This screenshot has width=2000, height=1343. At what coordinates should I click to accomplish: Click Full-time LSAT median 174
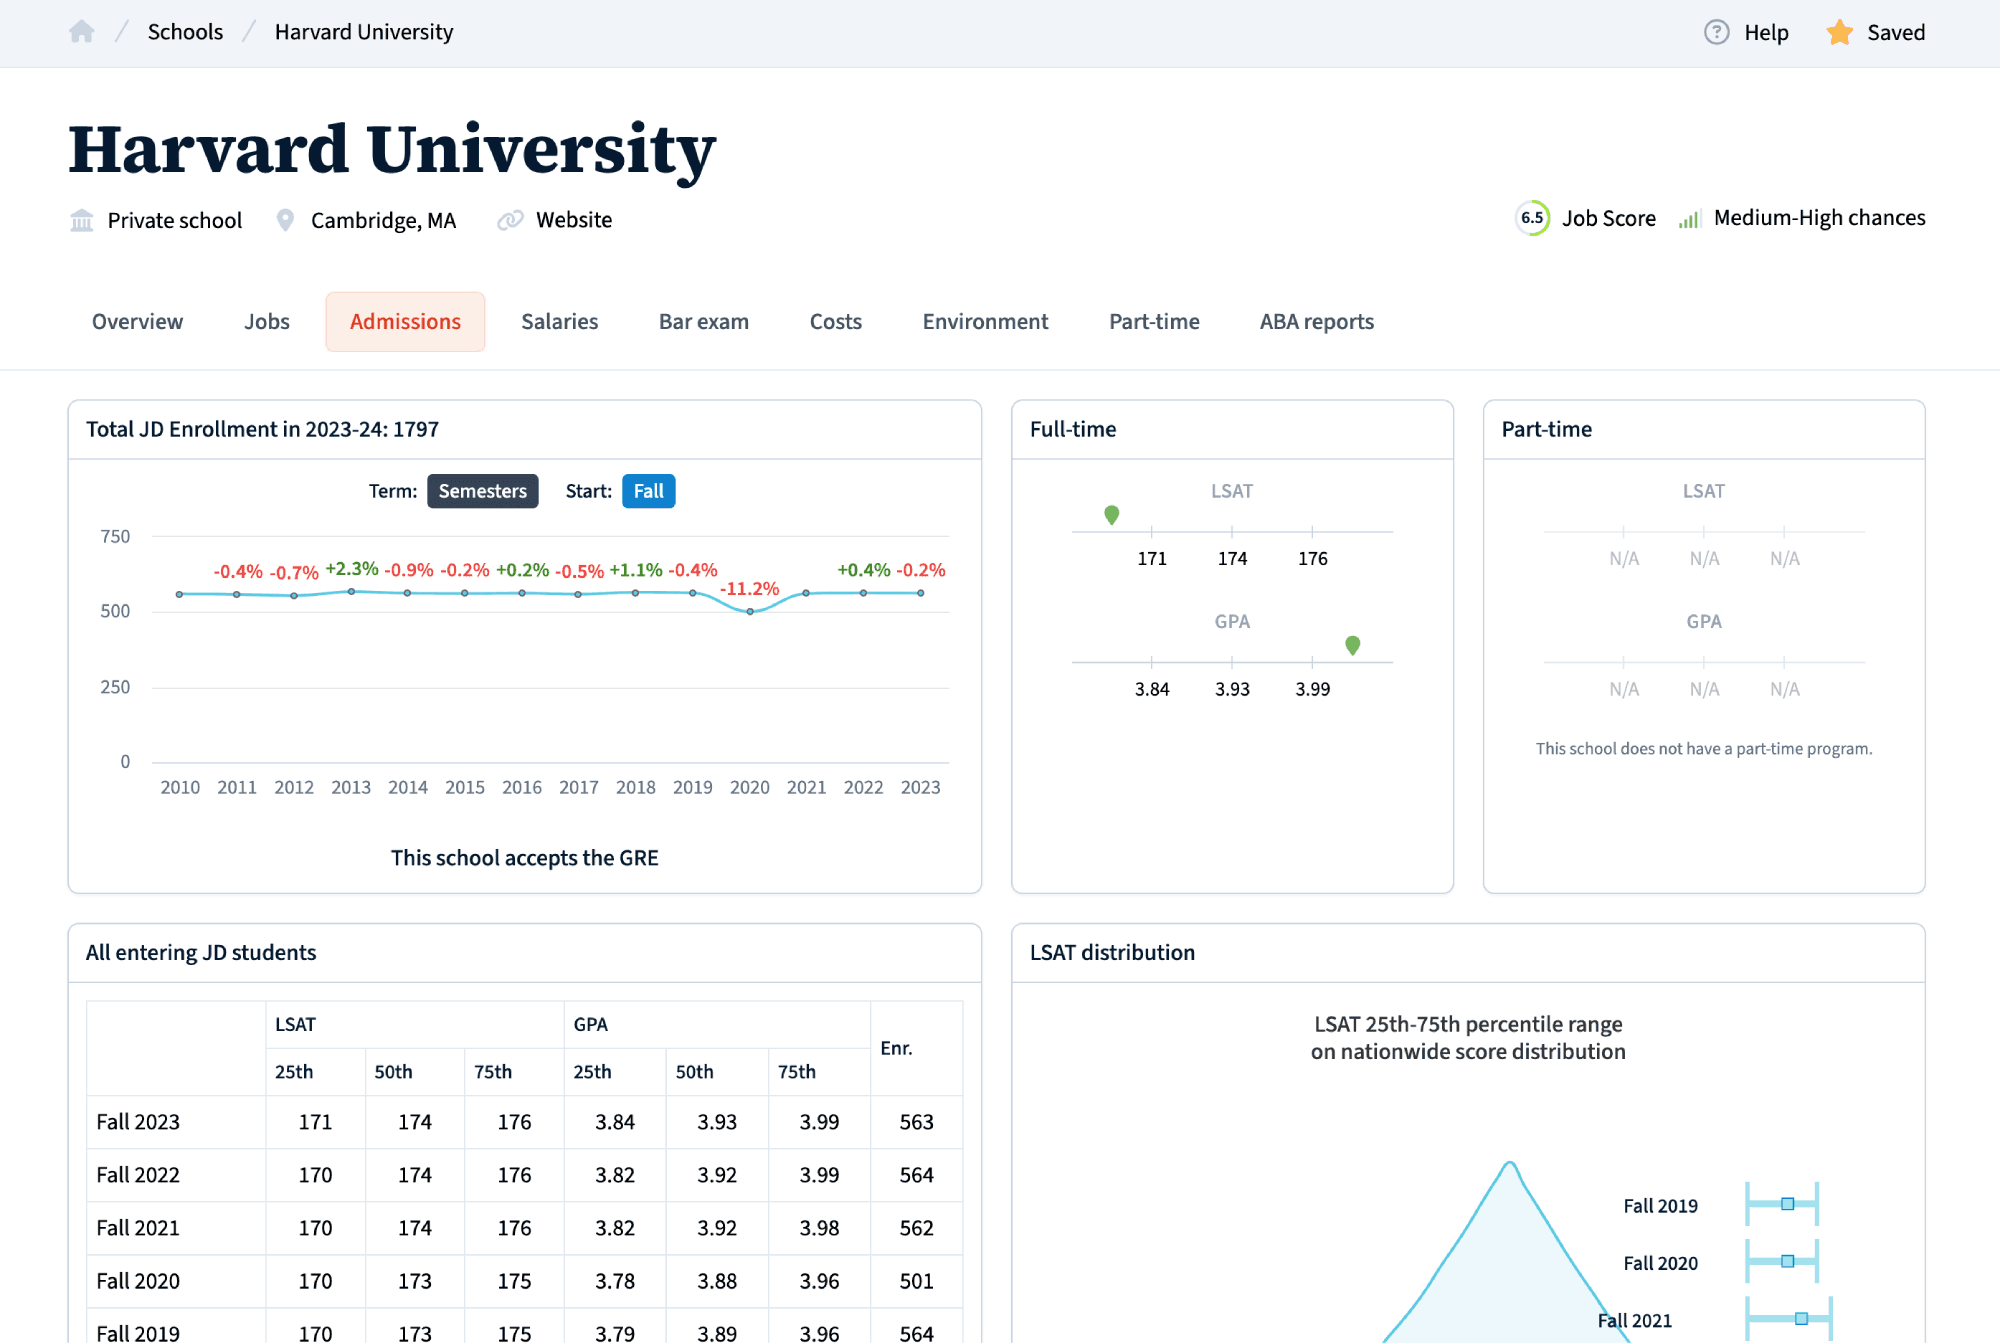pos(1232,559)
